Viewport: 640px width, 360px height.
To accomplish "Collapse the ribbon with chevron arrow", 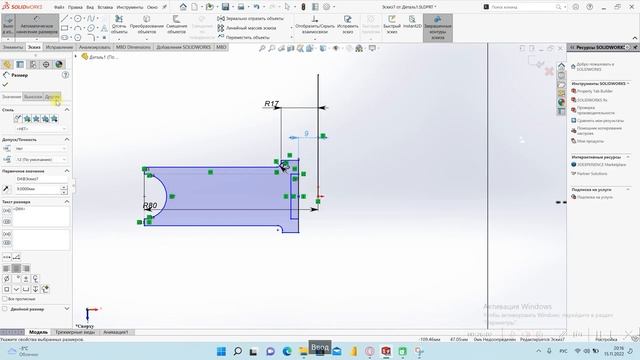I will coord(635,38).
